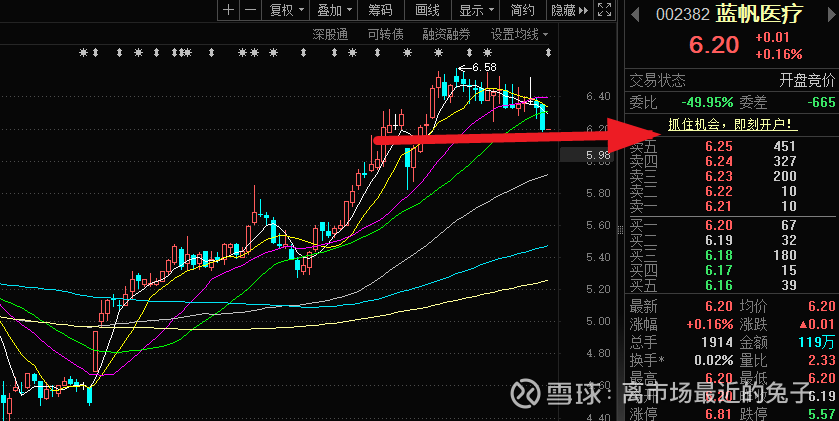Click the 换手 0.02% value
The width and height of the screenshot is (839, 421).
[714, 360]
